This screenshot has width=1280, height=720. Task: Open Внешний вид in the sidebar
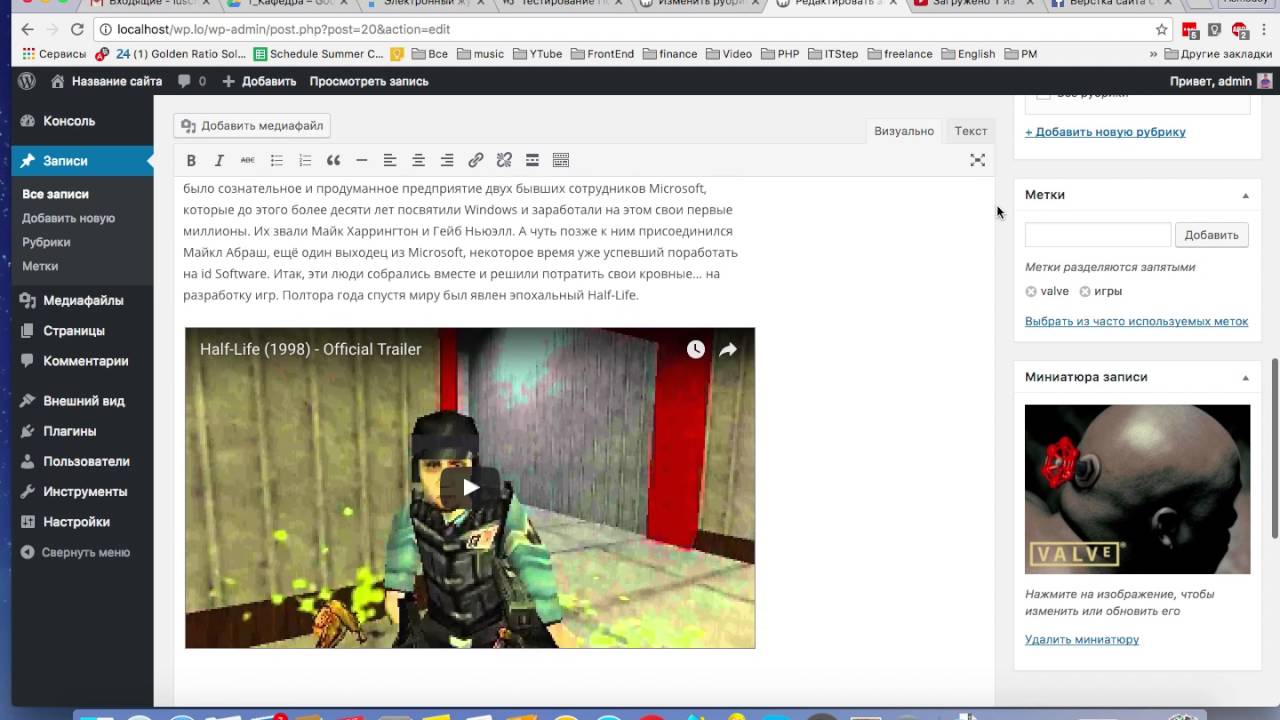point(82,401)
